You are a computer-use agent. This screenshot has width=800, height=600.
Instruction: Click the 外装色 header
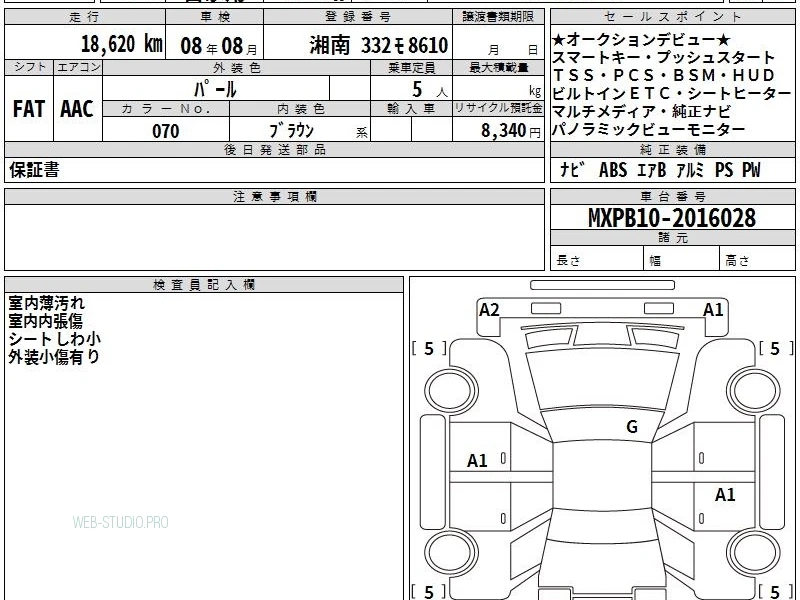click(237, 67)
